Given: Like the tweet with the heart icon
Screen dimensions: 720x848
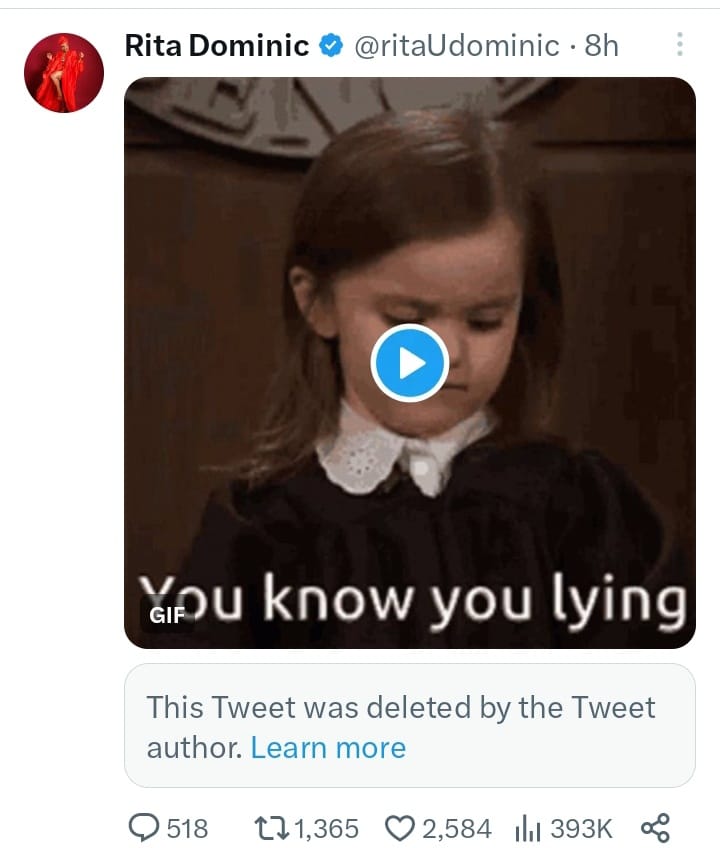Looking at the screenshot, I should coord(400,828).
